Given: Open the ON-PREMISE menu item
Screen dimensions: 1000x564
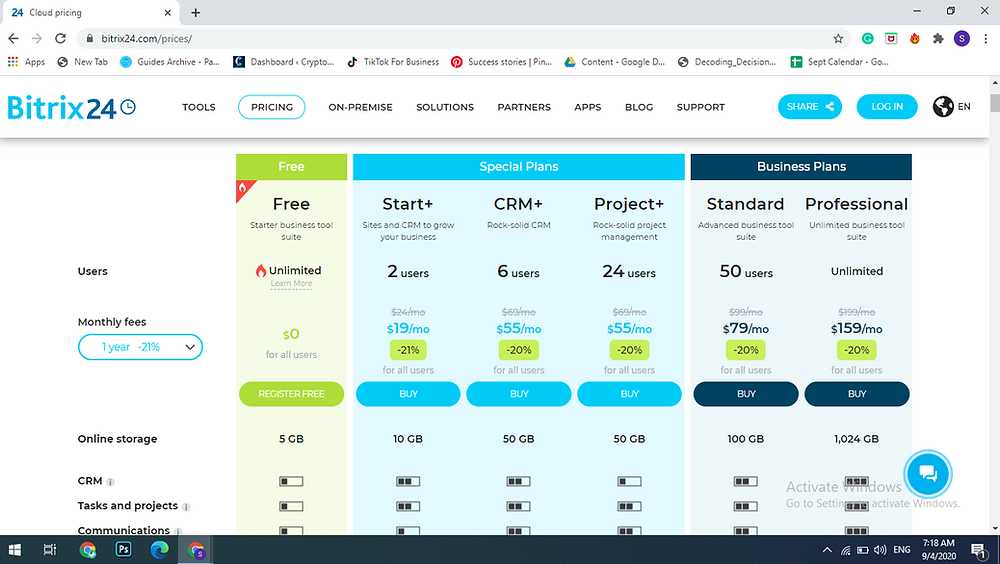Looking at the screenshot, I should click(x=360, y=107).
